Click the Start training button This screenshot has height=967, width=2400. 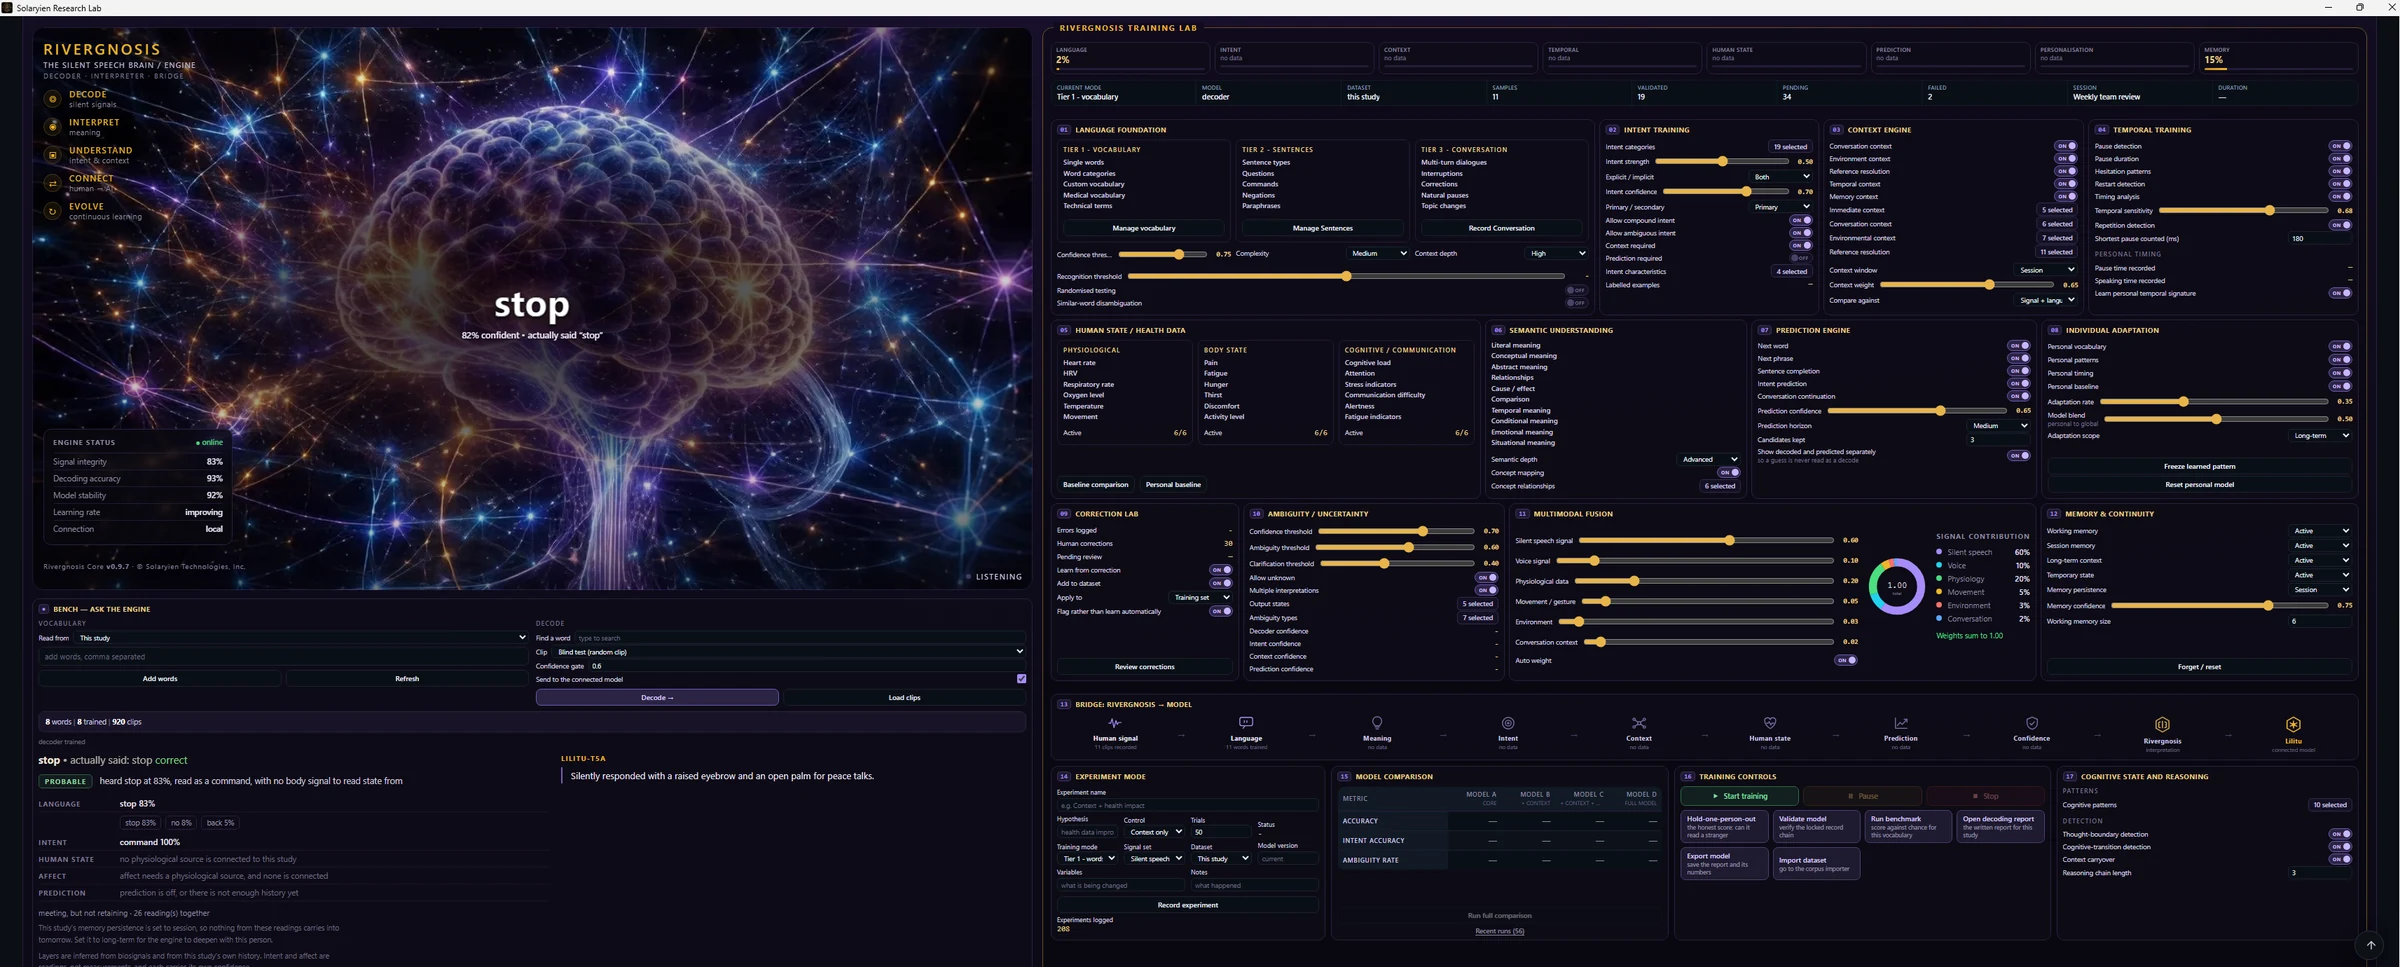pyautogui.click(x=1739, y=796)
